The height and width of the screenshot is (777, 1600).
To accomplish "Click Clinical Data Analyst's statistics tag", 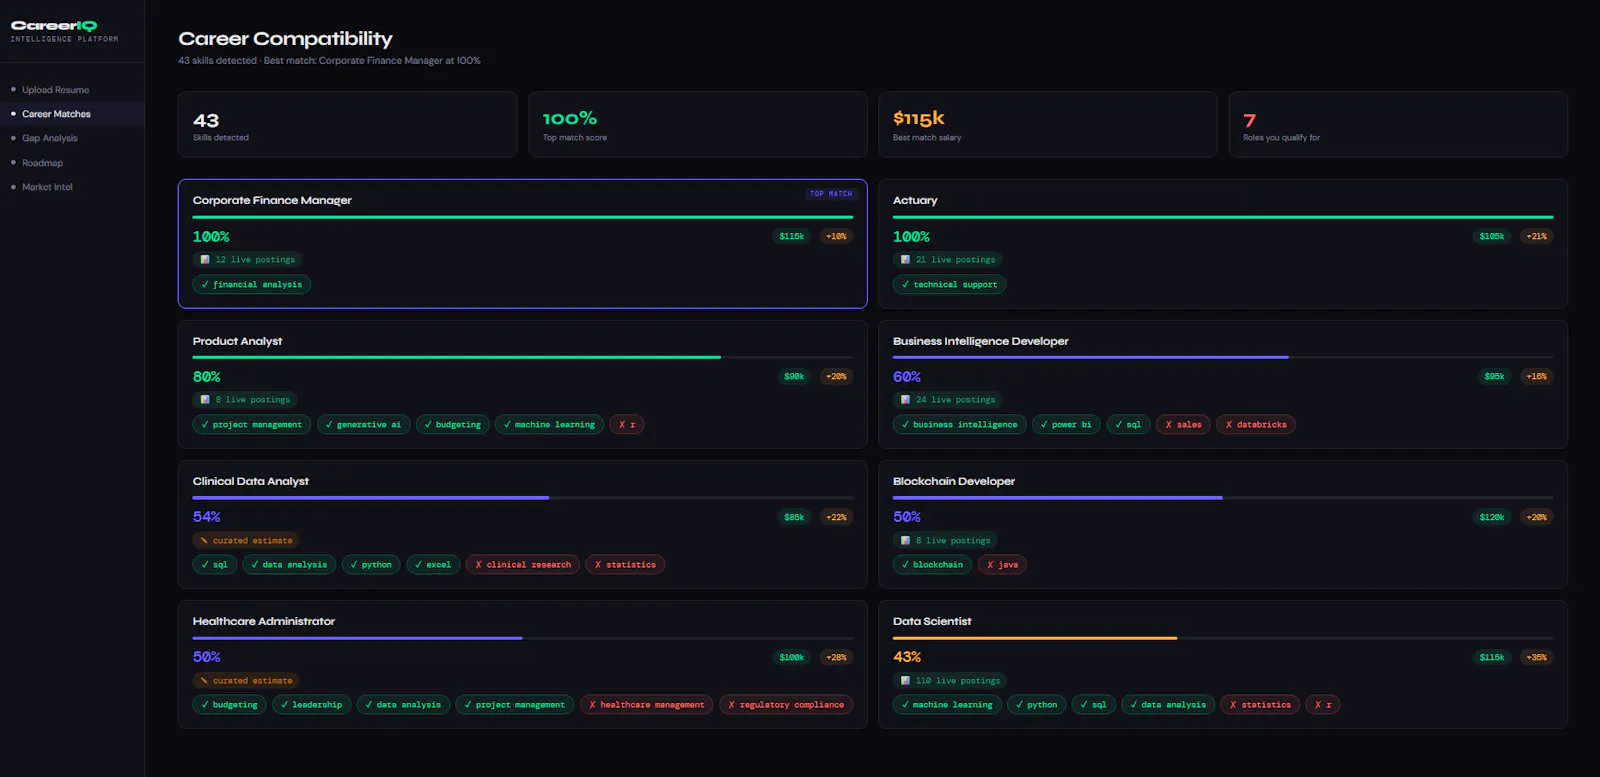I will [625, 565].
